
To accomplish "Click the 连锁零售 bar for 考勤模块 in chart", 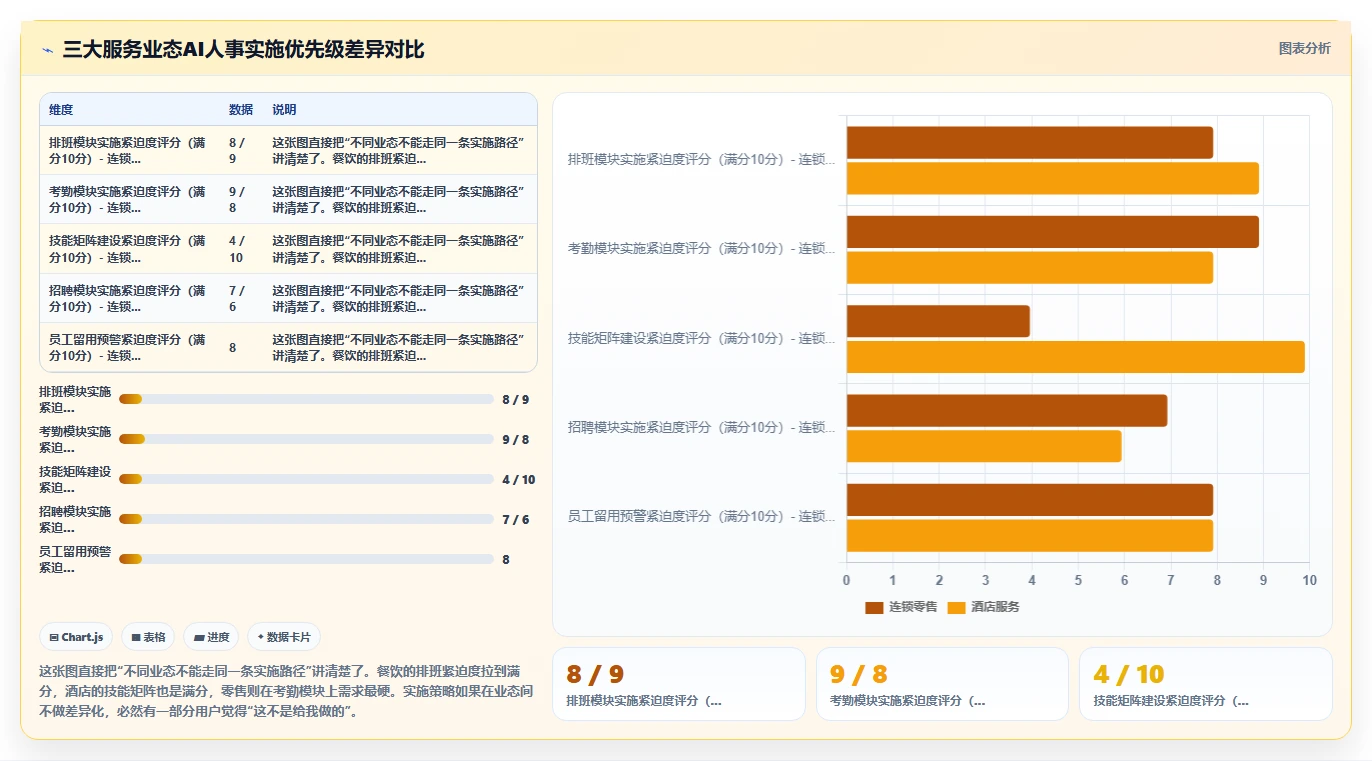I will (1053, 231).
